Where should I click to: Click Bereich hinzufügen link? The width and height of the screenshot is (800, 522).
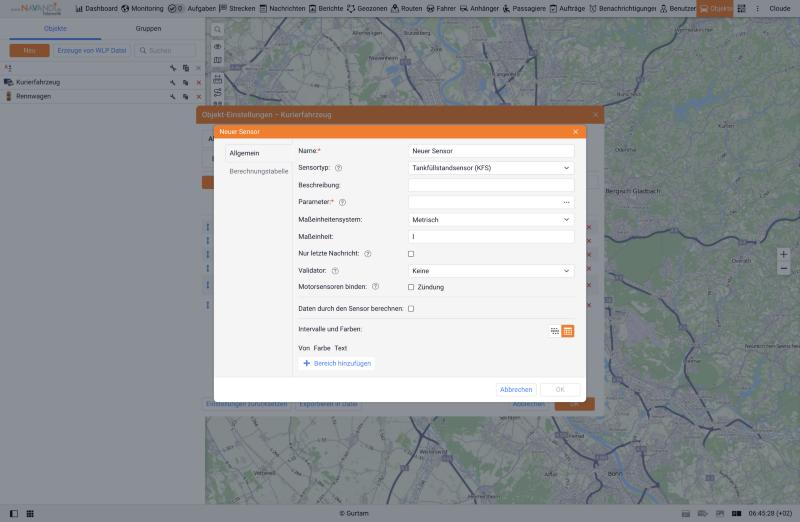point(337,363)
